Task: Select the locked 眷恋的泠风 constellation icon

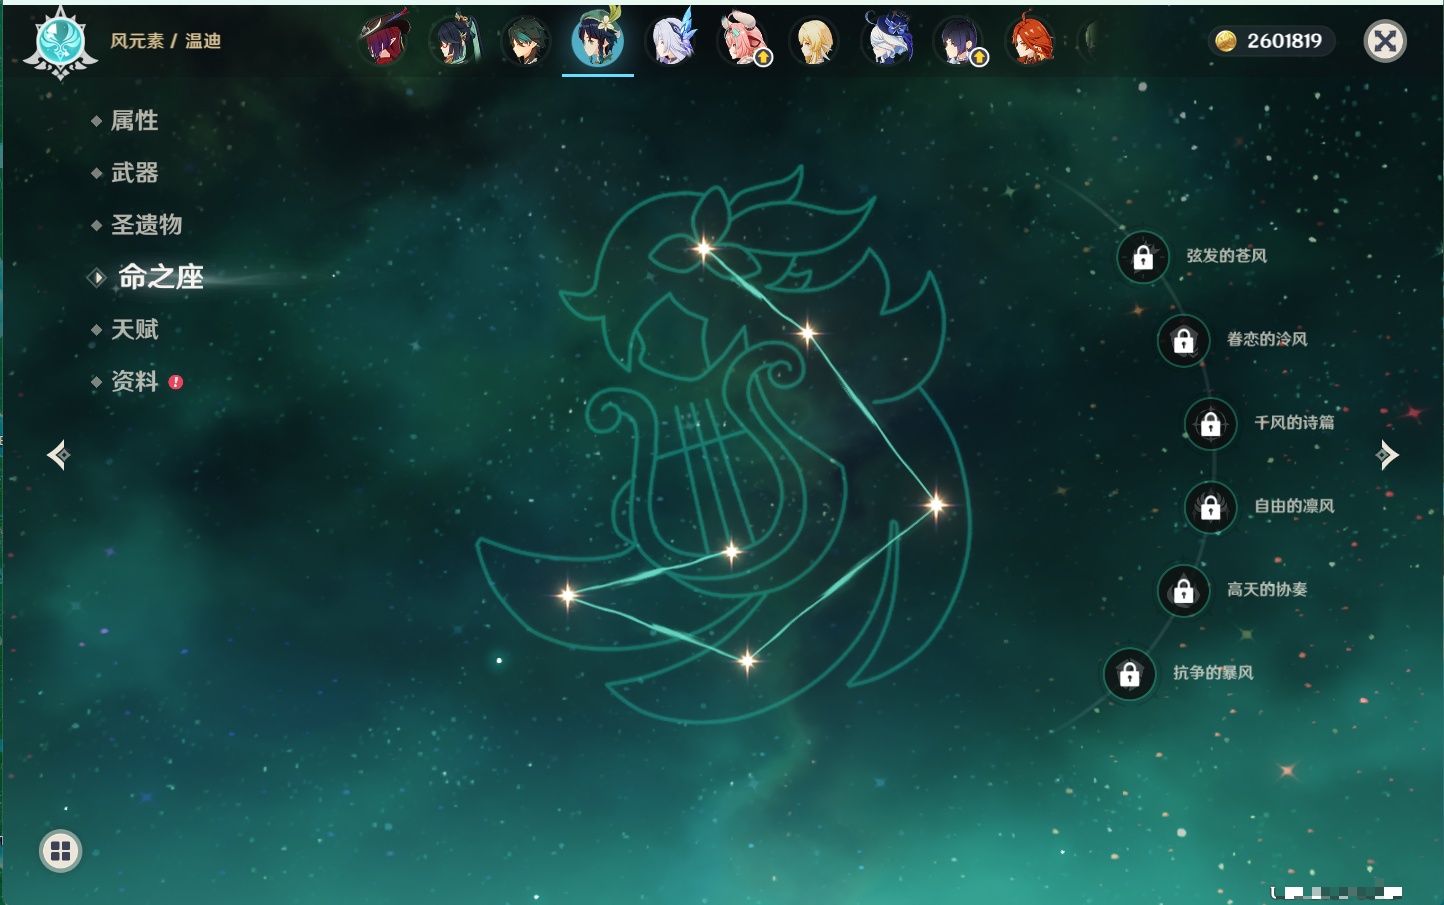Action: coord(1183,341)
